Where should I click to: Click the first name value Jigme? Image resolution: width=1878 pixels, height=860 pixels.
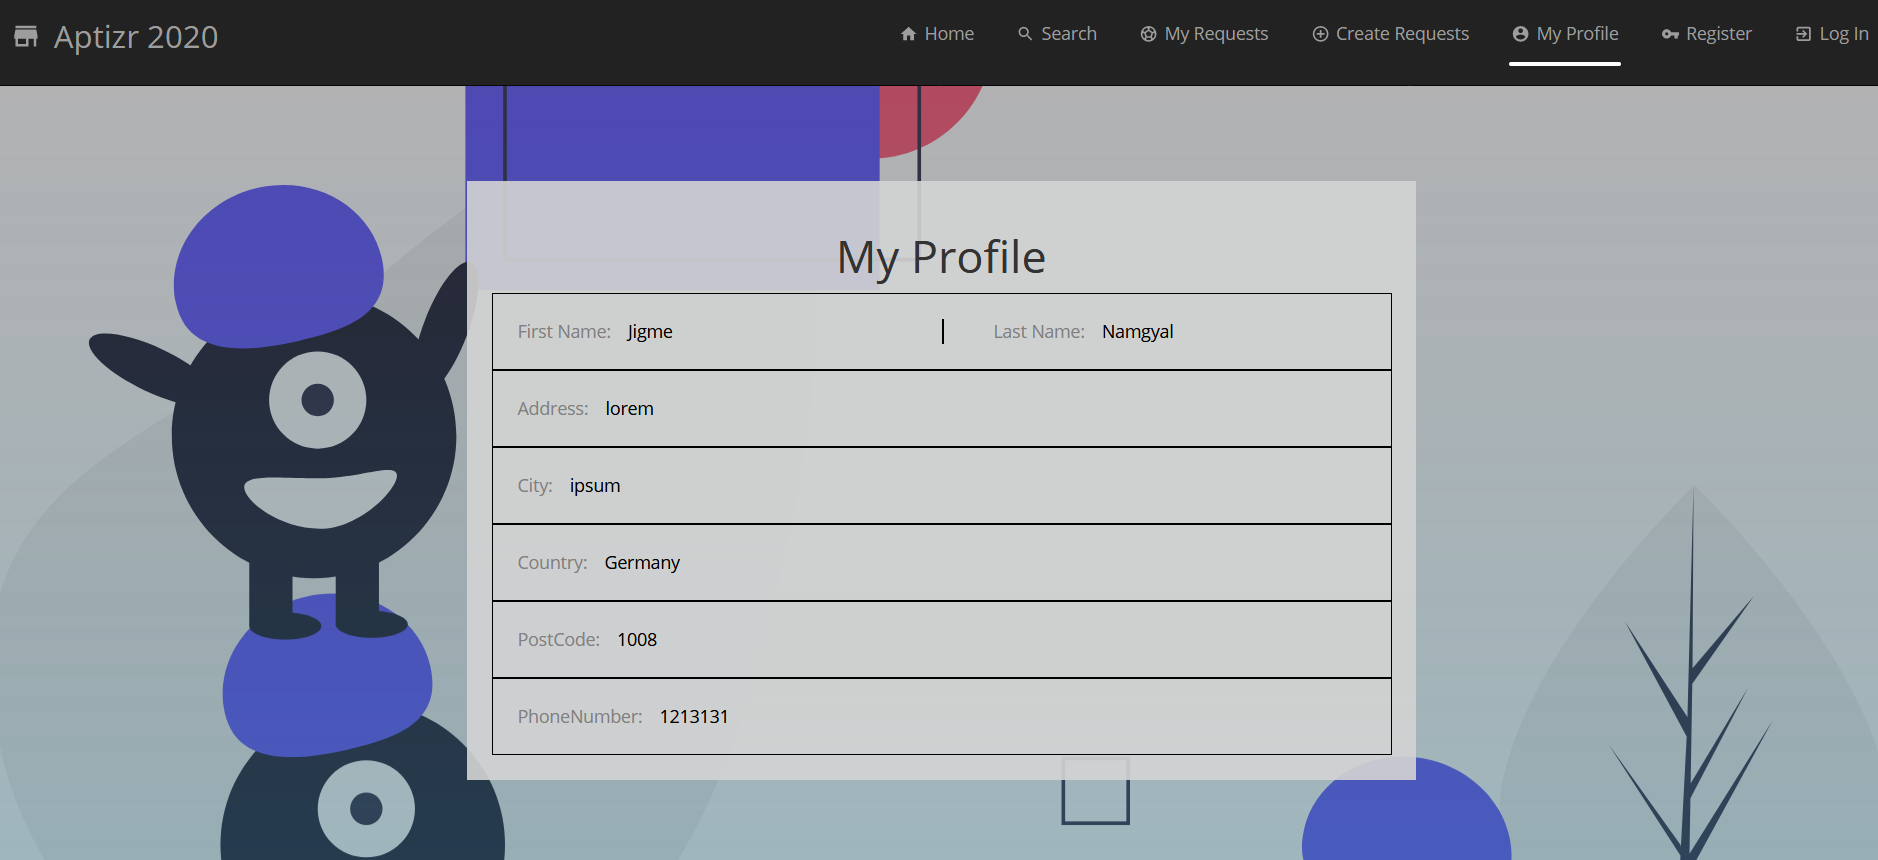[650, 332]
